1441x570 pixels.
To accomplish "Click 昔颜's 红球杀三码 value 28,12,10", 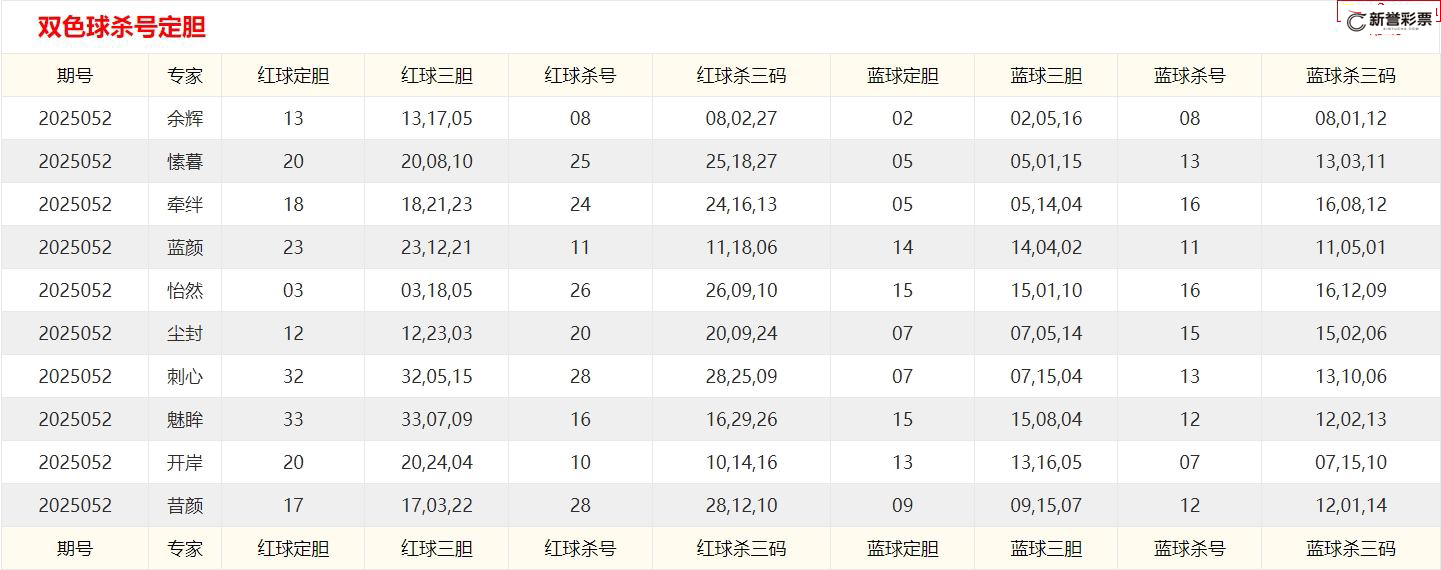I will 741,505.
